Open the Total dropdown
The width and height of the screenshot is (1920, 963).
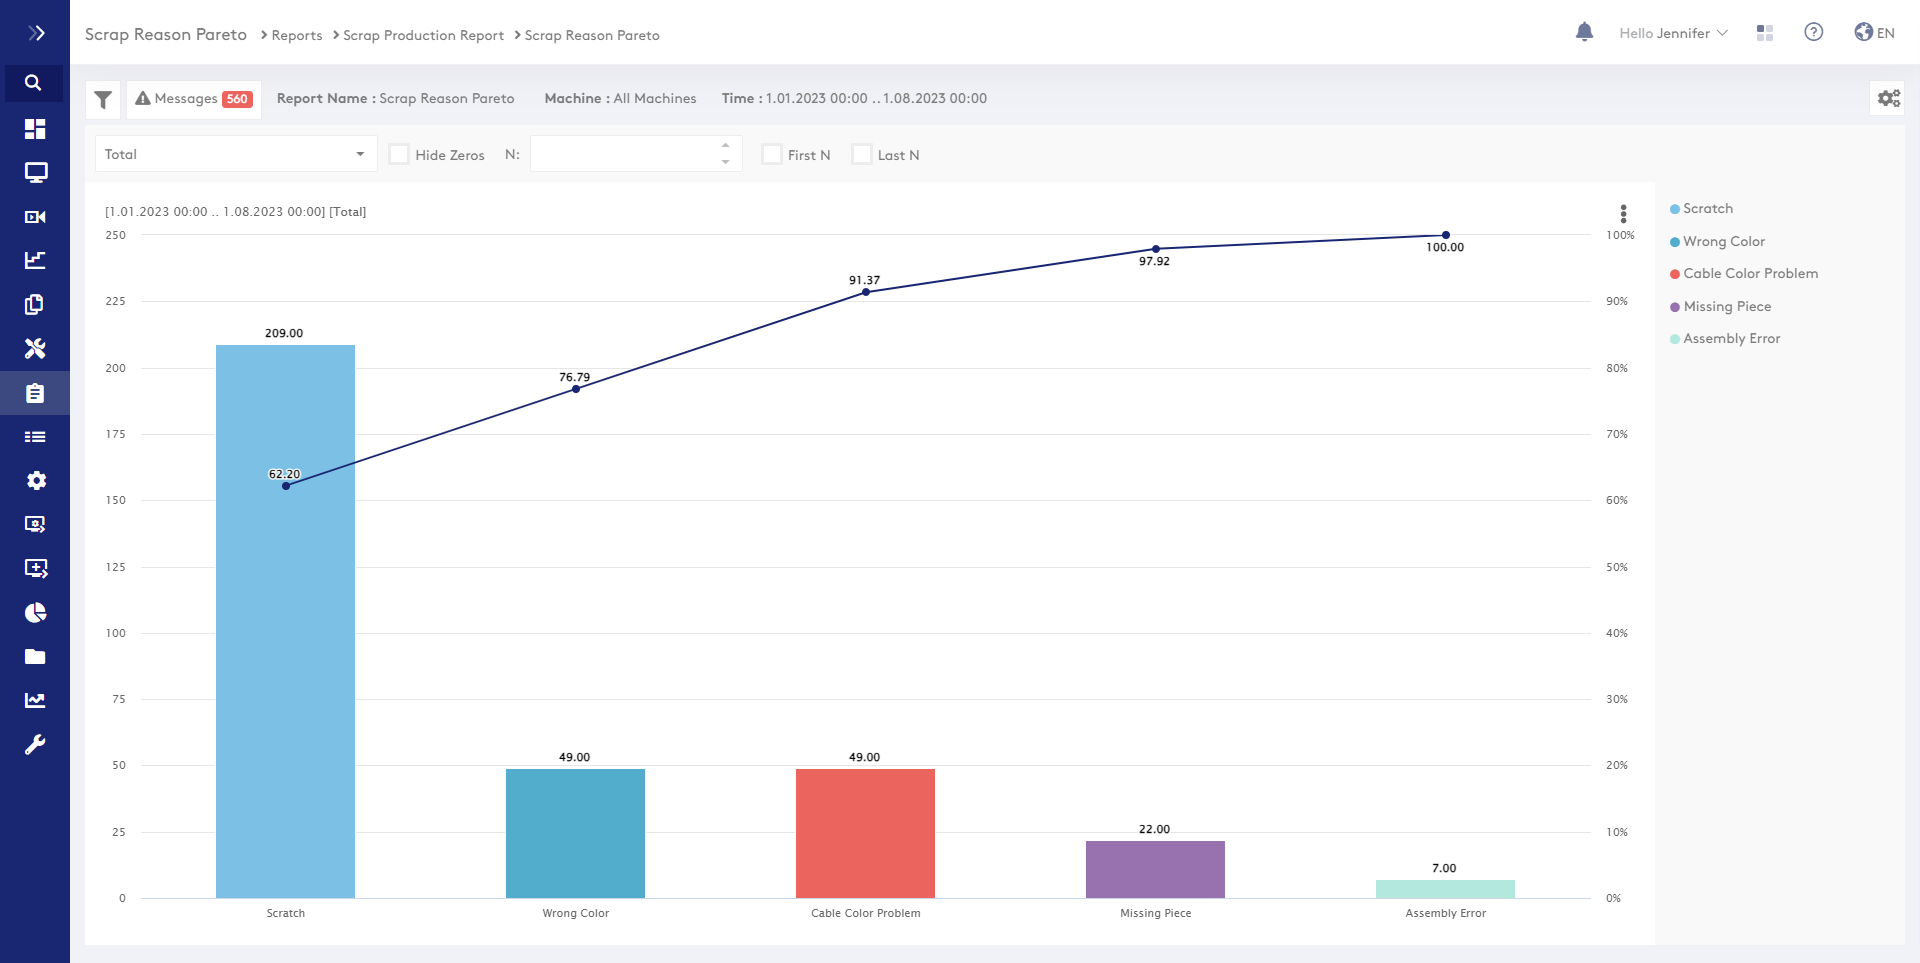235,154
